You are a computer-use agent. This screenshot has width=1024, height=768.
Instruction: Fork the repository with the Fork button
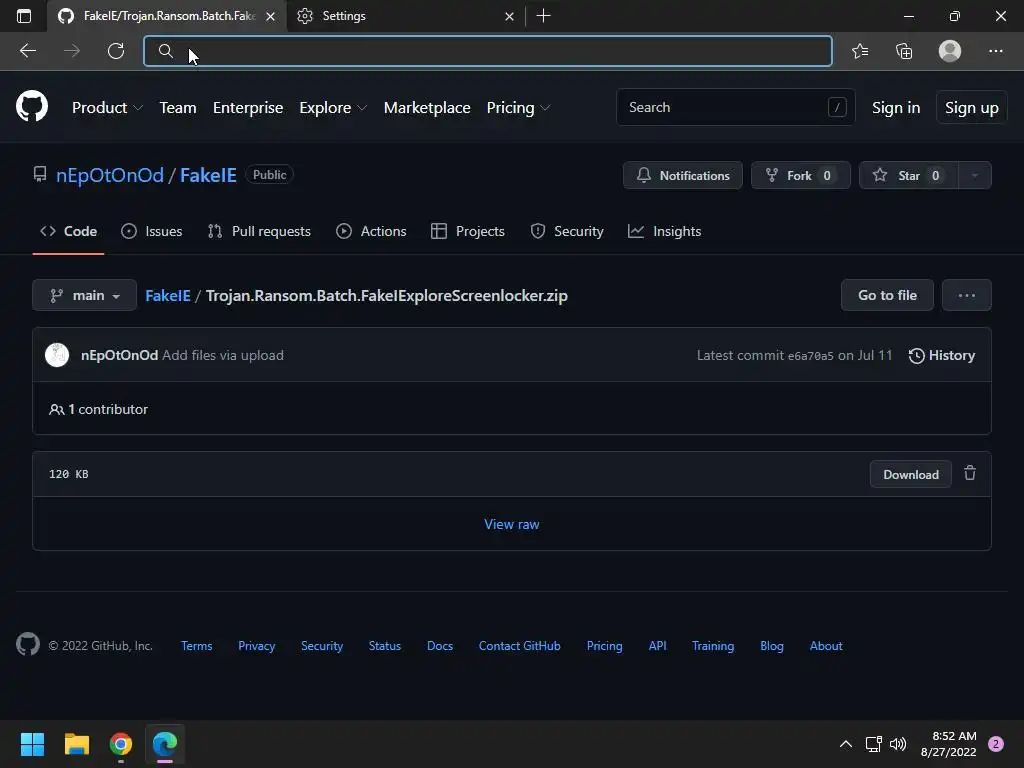coord(801,175)
